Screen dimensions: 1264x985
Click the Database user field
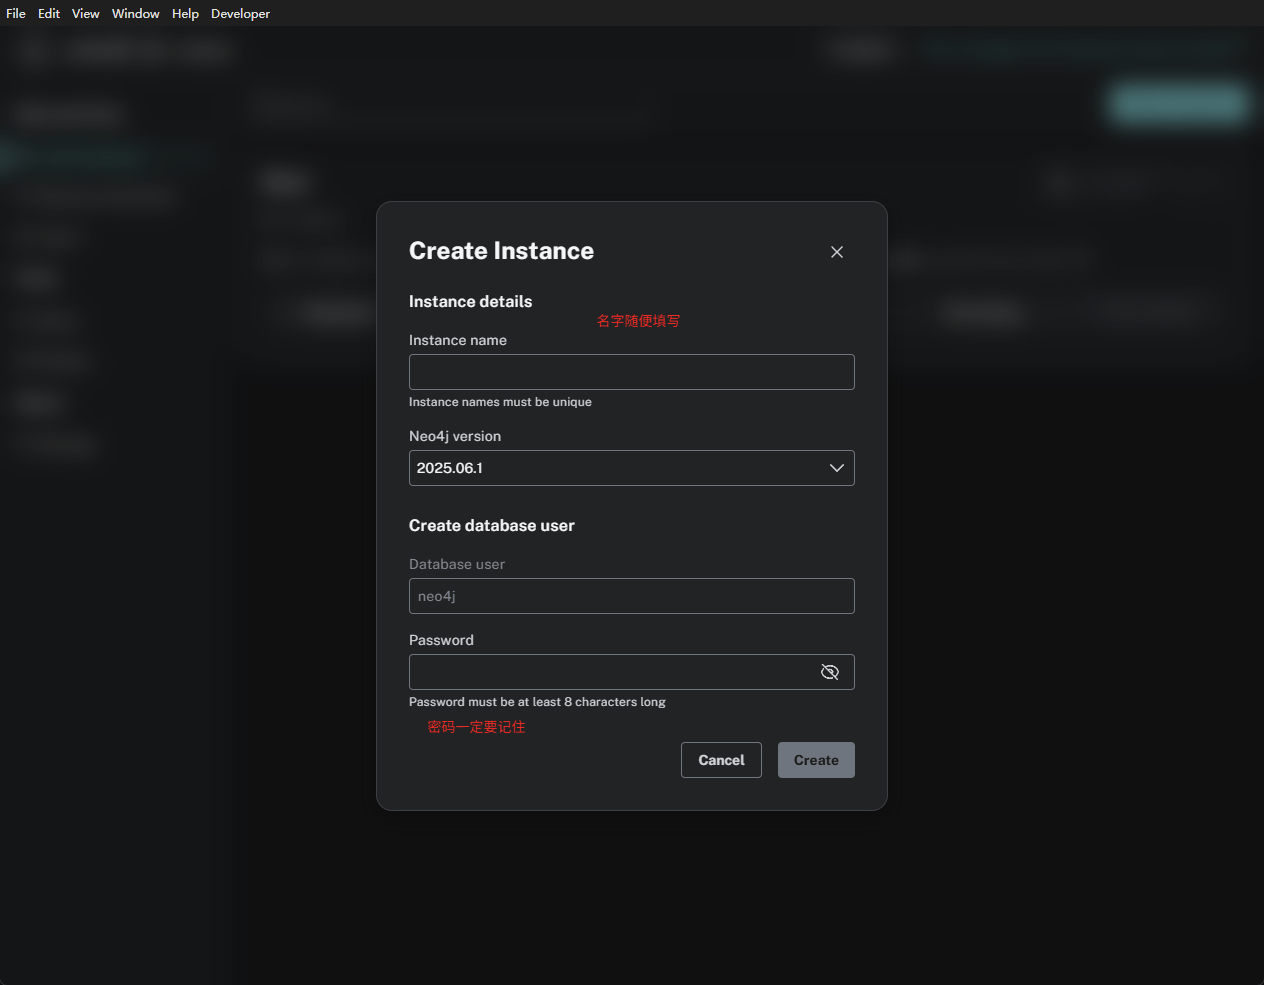point(632,596)
